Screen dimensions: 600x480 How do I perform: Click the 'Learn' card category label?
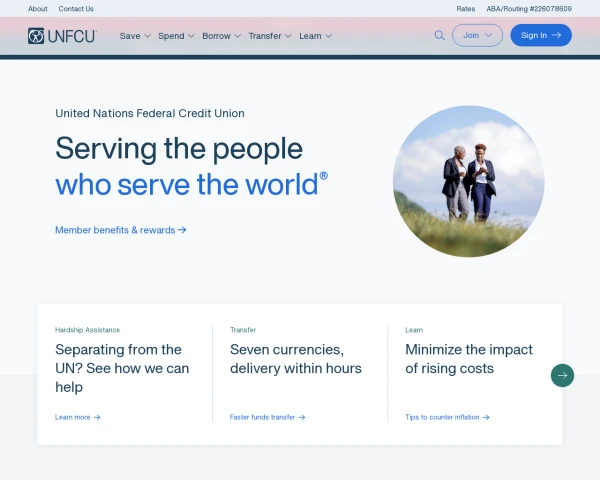pos(414,330)
